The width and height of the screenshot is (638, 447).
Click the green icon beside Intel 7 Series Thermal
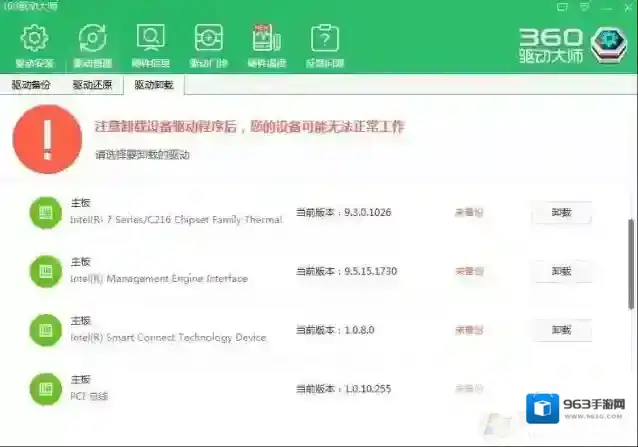(43, 212)
